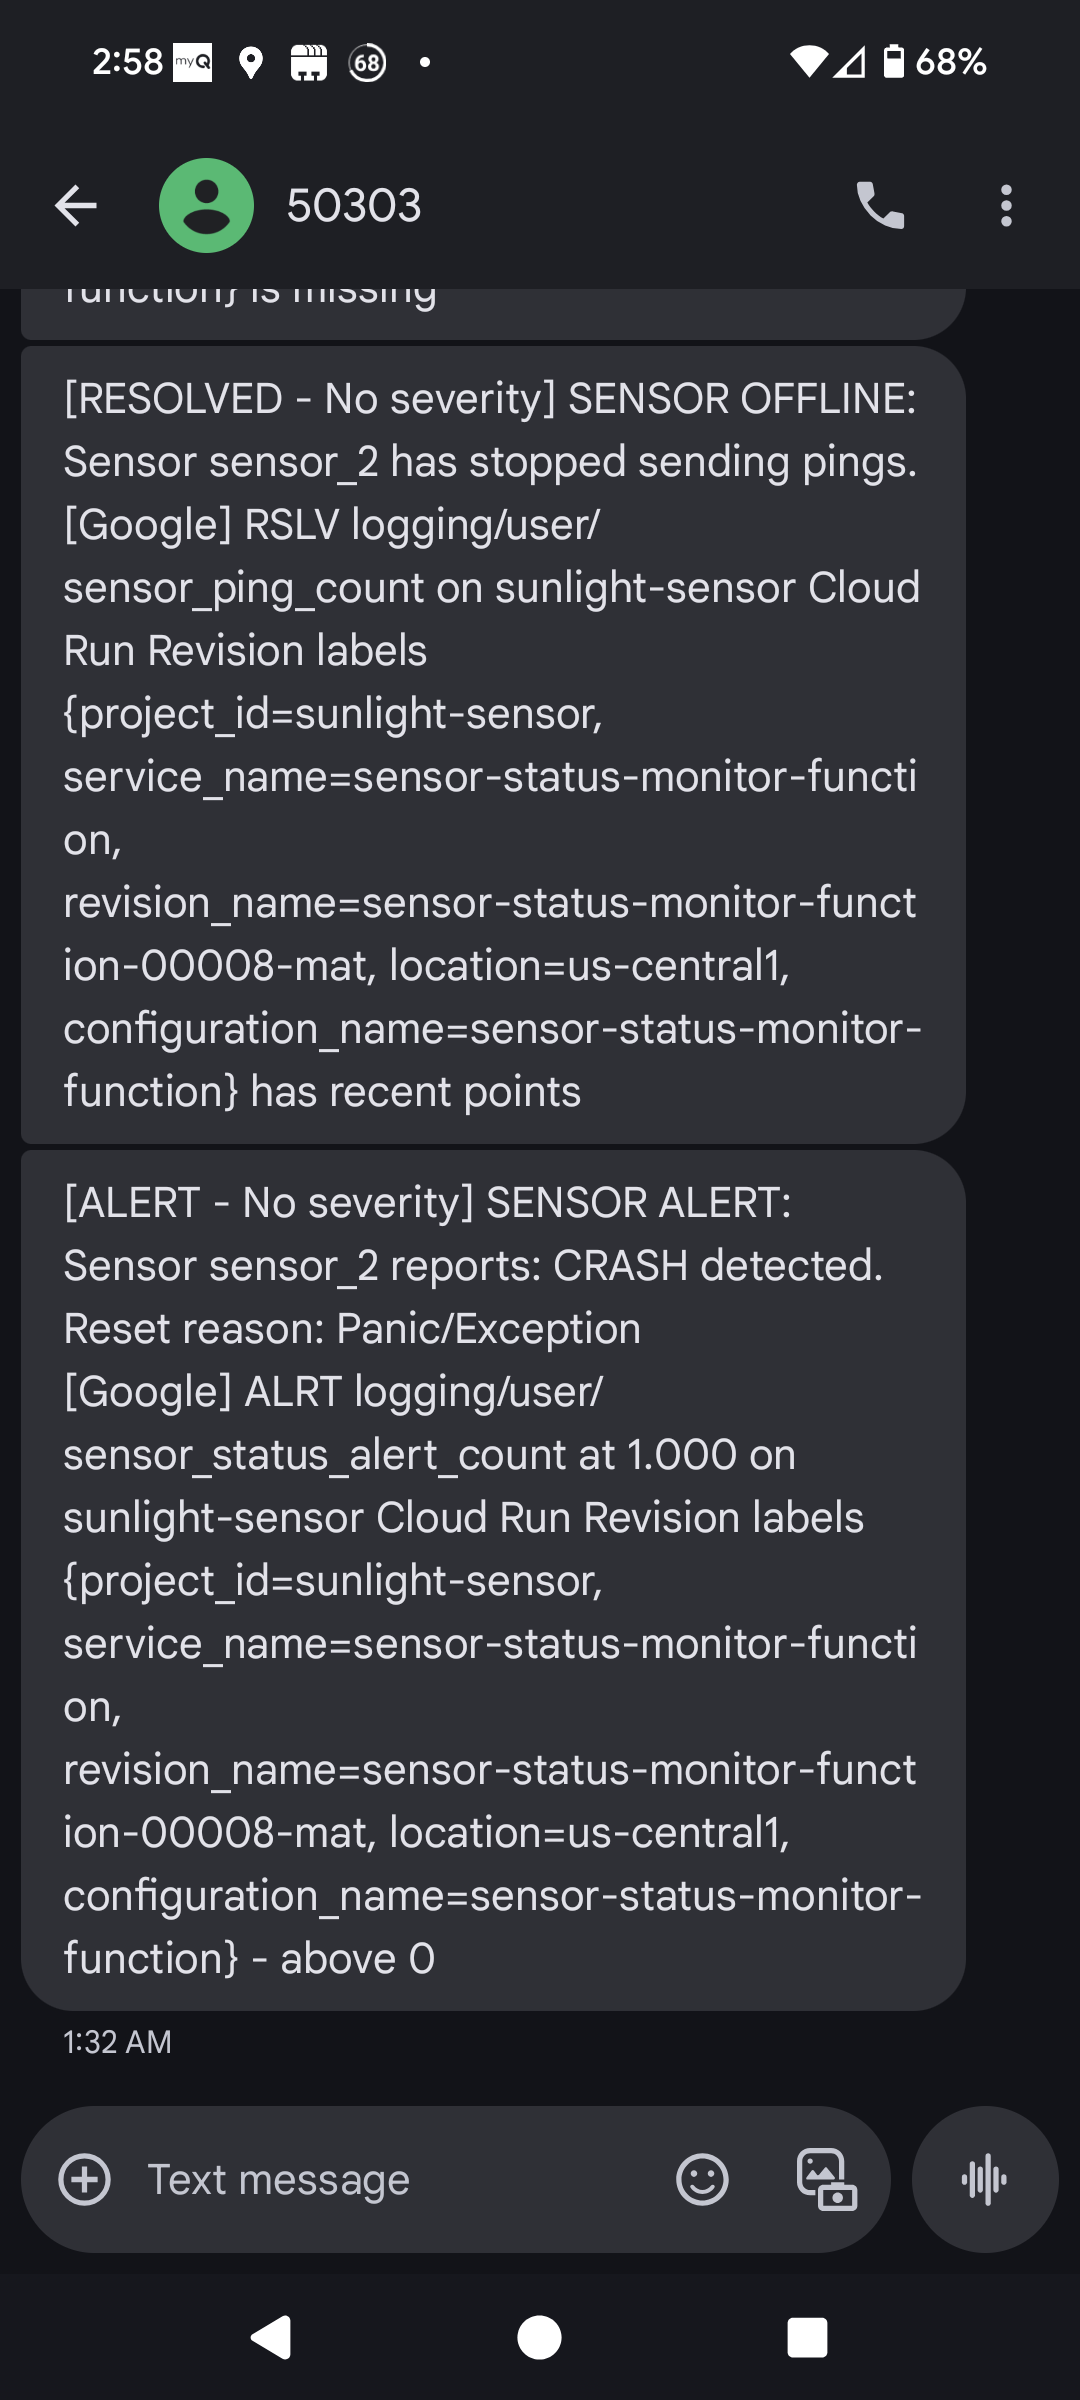Open the emoji picker
The width and height of the screenshot is (1080, 2400).
702,2179
